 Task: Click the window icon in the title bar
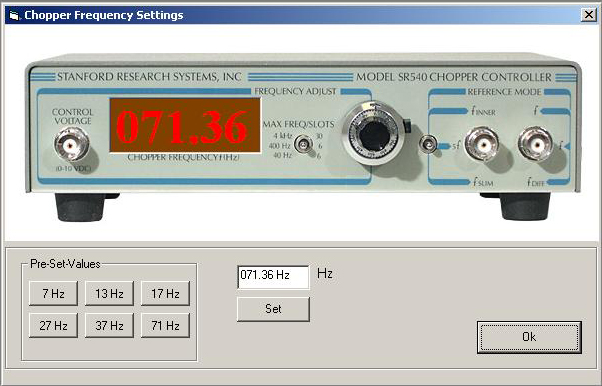click(14, 15)
